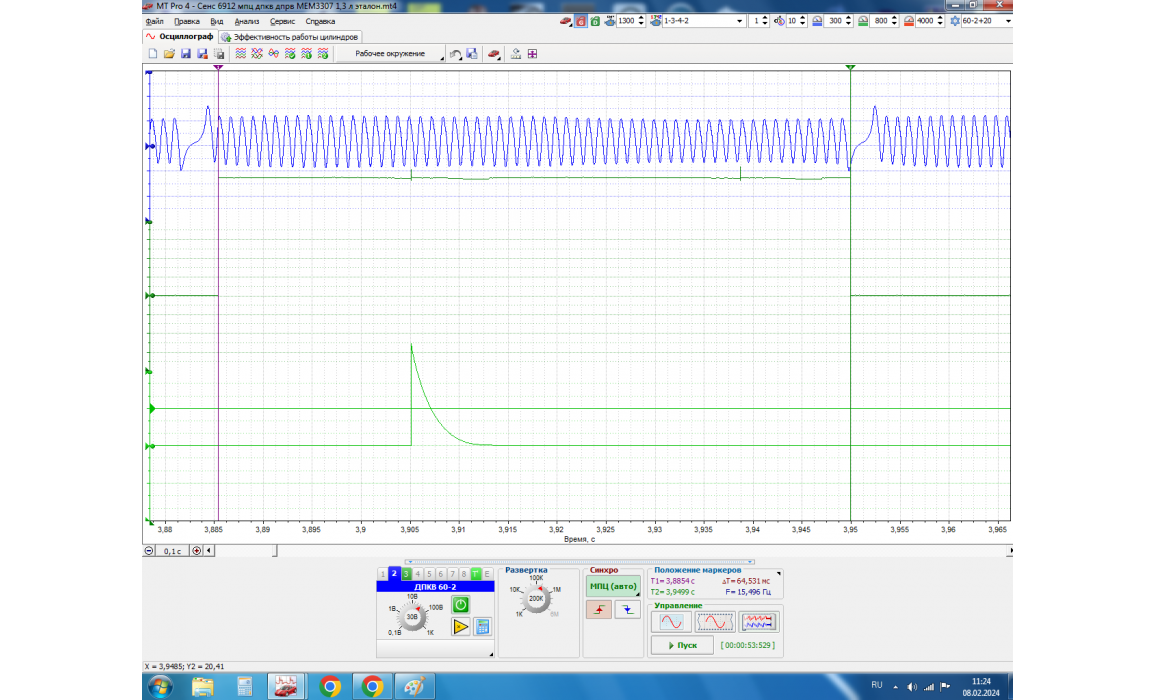Screen dimensions: 1156x700
Task: Click the save file floppy icon
Action: pos(185,54)
